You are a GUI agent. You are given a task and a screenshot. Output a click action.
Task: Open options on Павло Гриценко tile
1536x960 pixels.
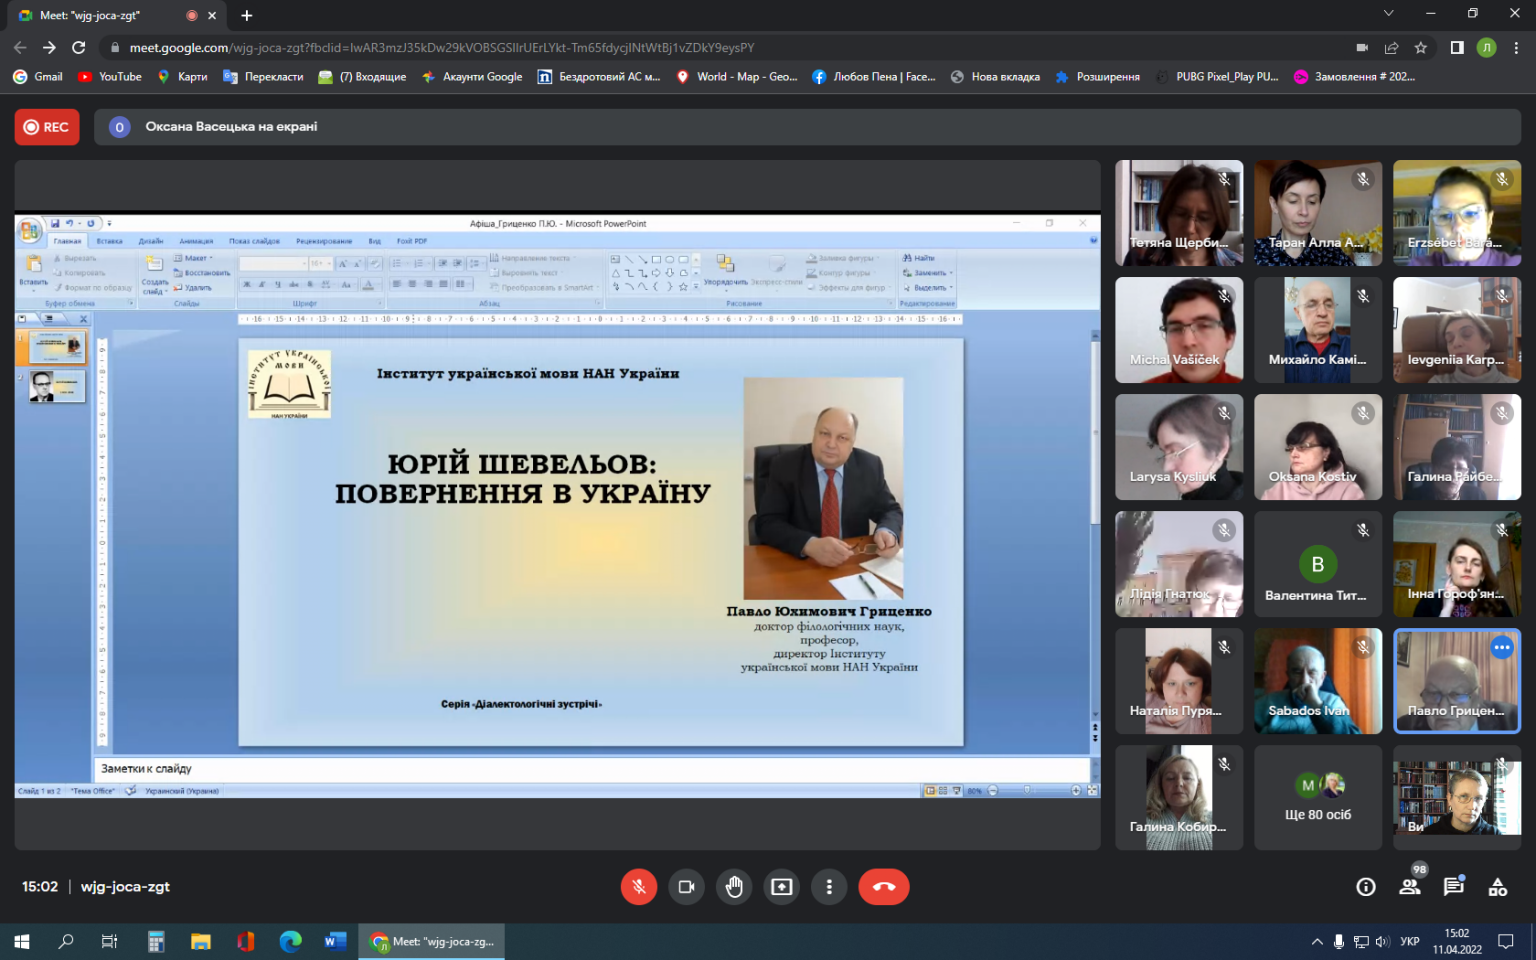point(1502,647)
